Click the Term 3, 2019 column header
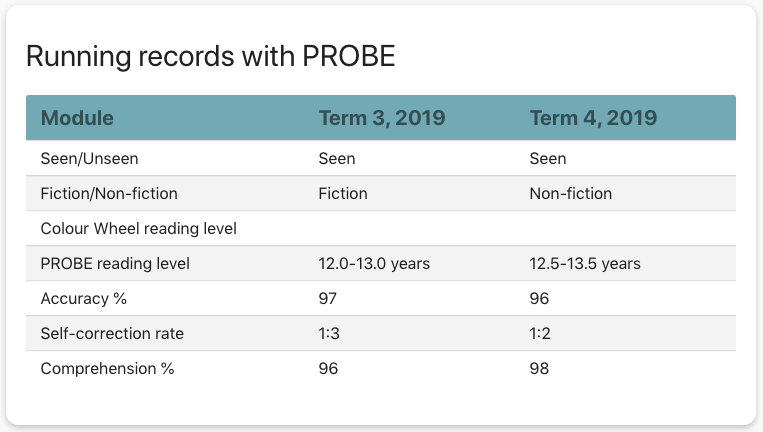Image resolution: width=763 pixels, height=432 pixels. (x=381, y=118)
